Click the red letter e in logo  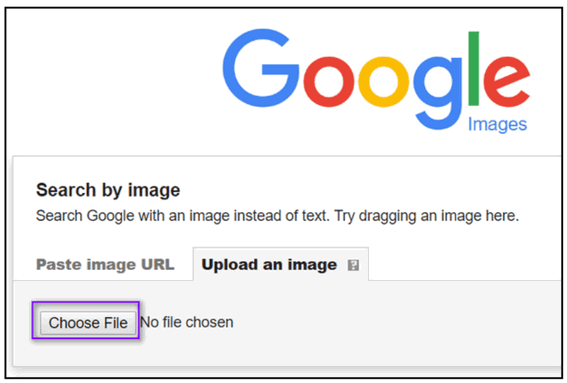[507, 82]
